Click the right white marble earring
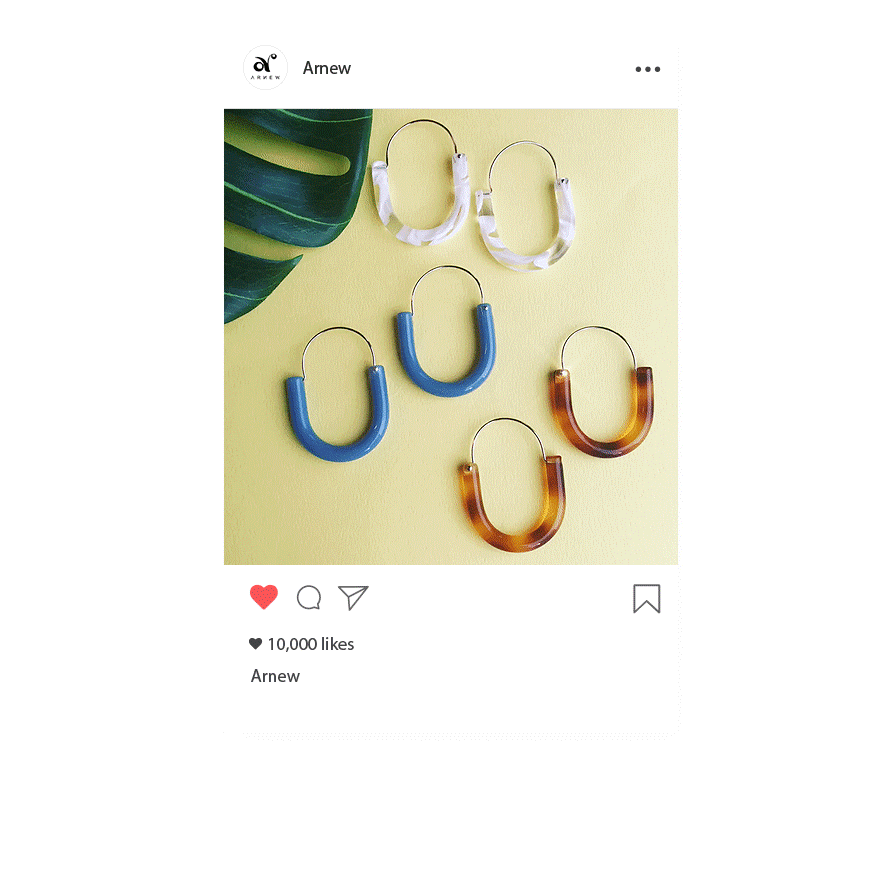 click(x=525, y=206)
